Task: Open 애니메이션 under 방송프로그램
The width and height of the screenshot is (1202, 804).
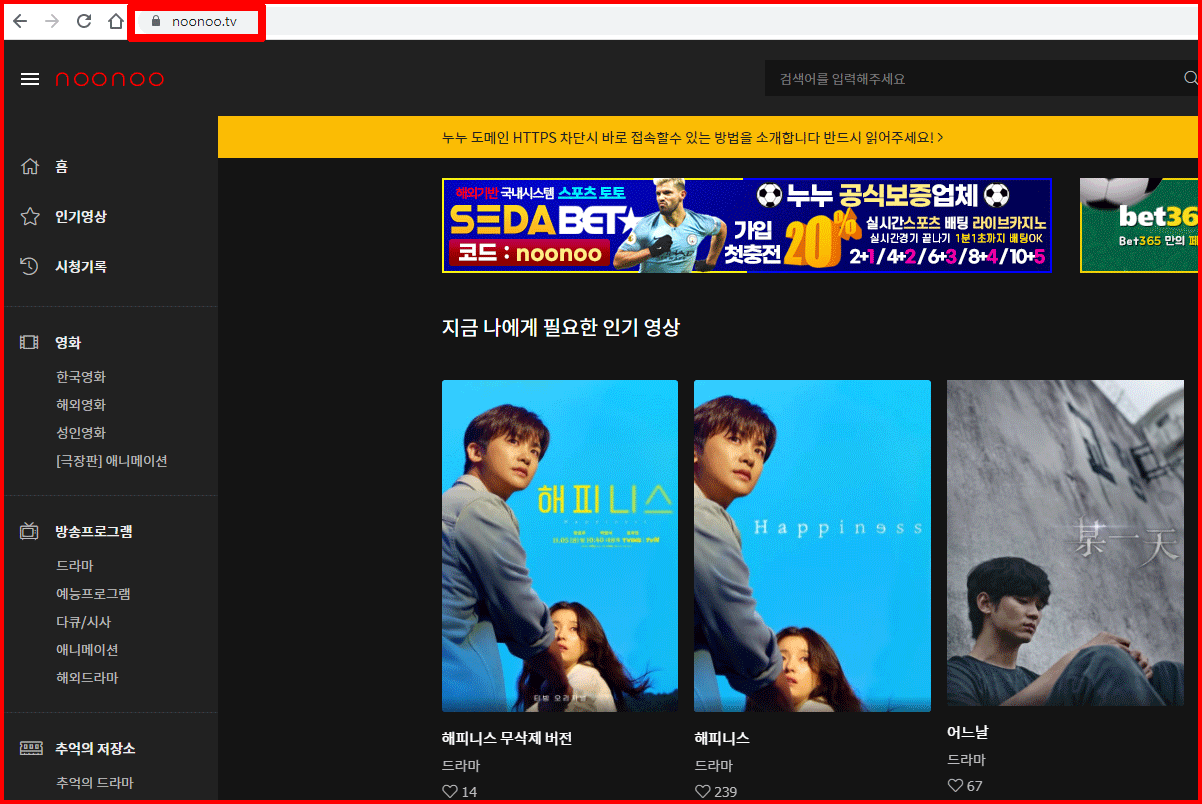Action: (87, 650)
